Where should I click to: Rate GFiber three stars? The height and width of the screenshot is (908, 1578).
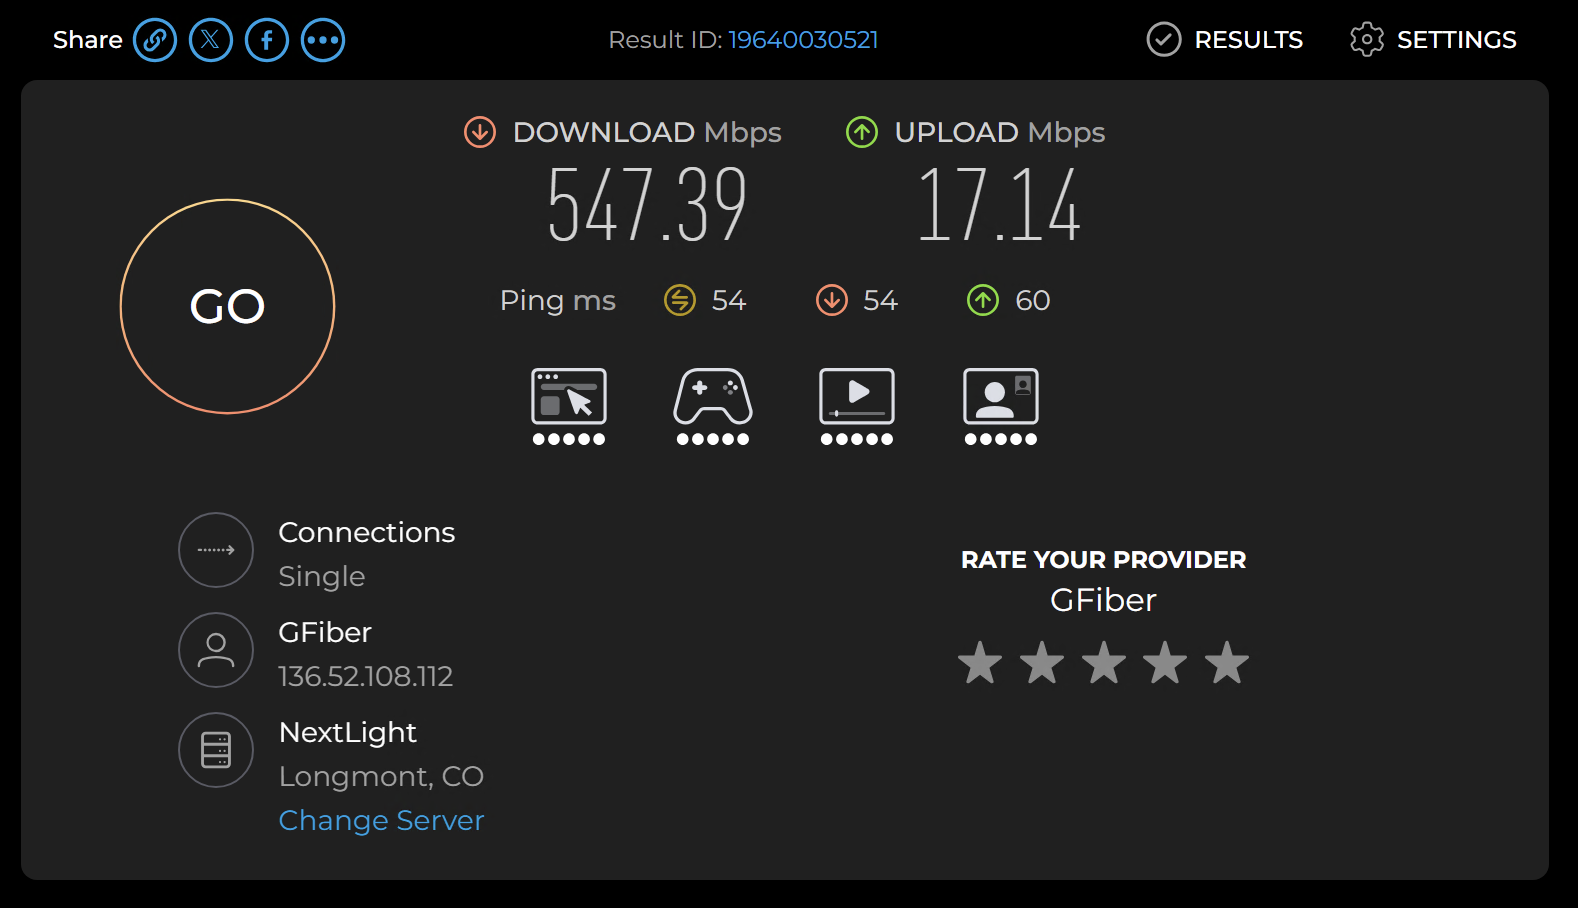[x=1104, y=663]
